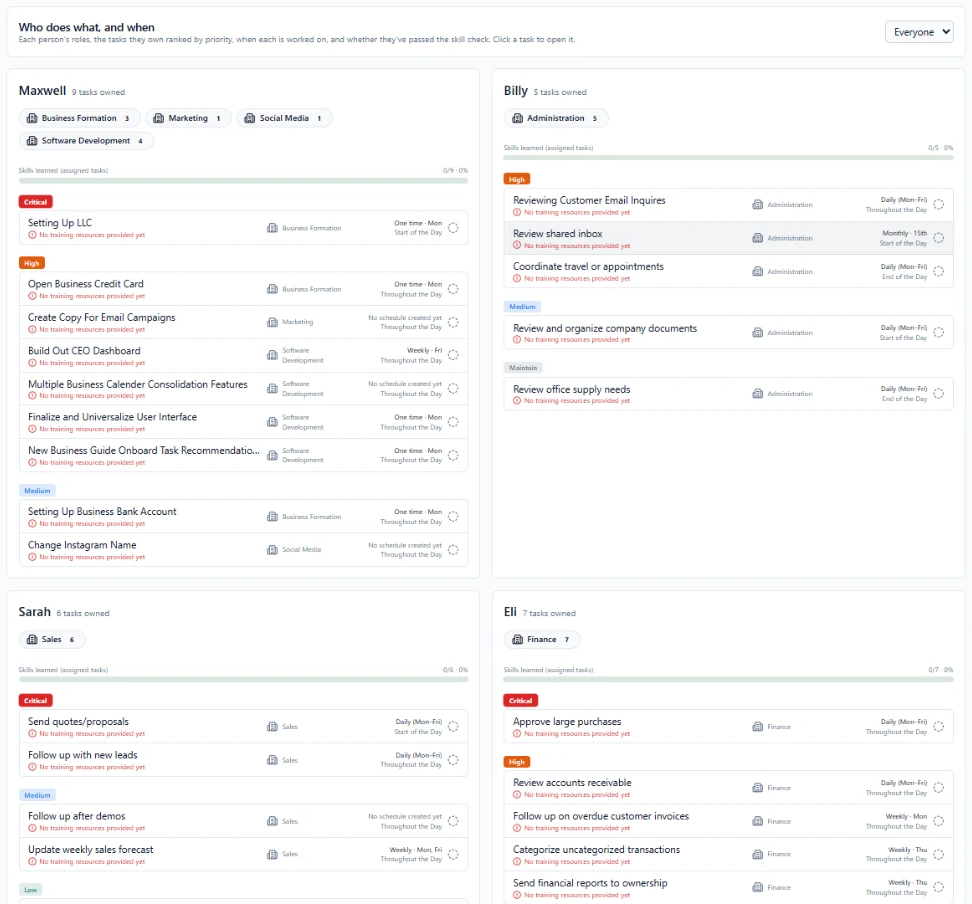Click building icon in Review office supply needs row
The image size is (972, 904).
point(758,394)
